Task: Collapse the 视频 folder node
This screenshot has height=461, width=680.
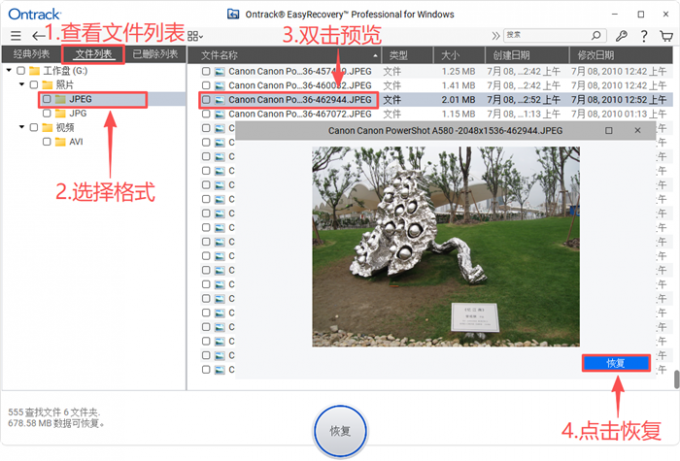Action: [x=21, y=128]
